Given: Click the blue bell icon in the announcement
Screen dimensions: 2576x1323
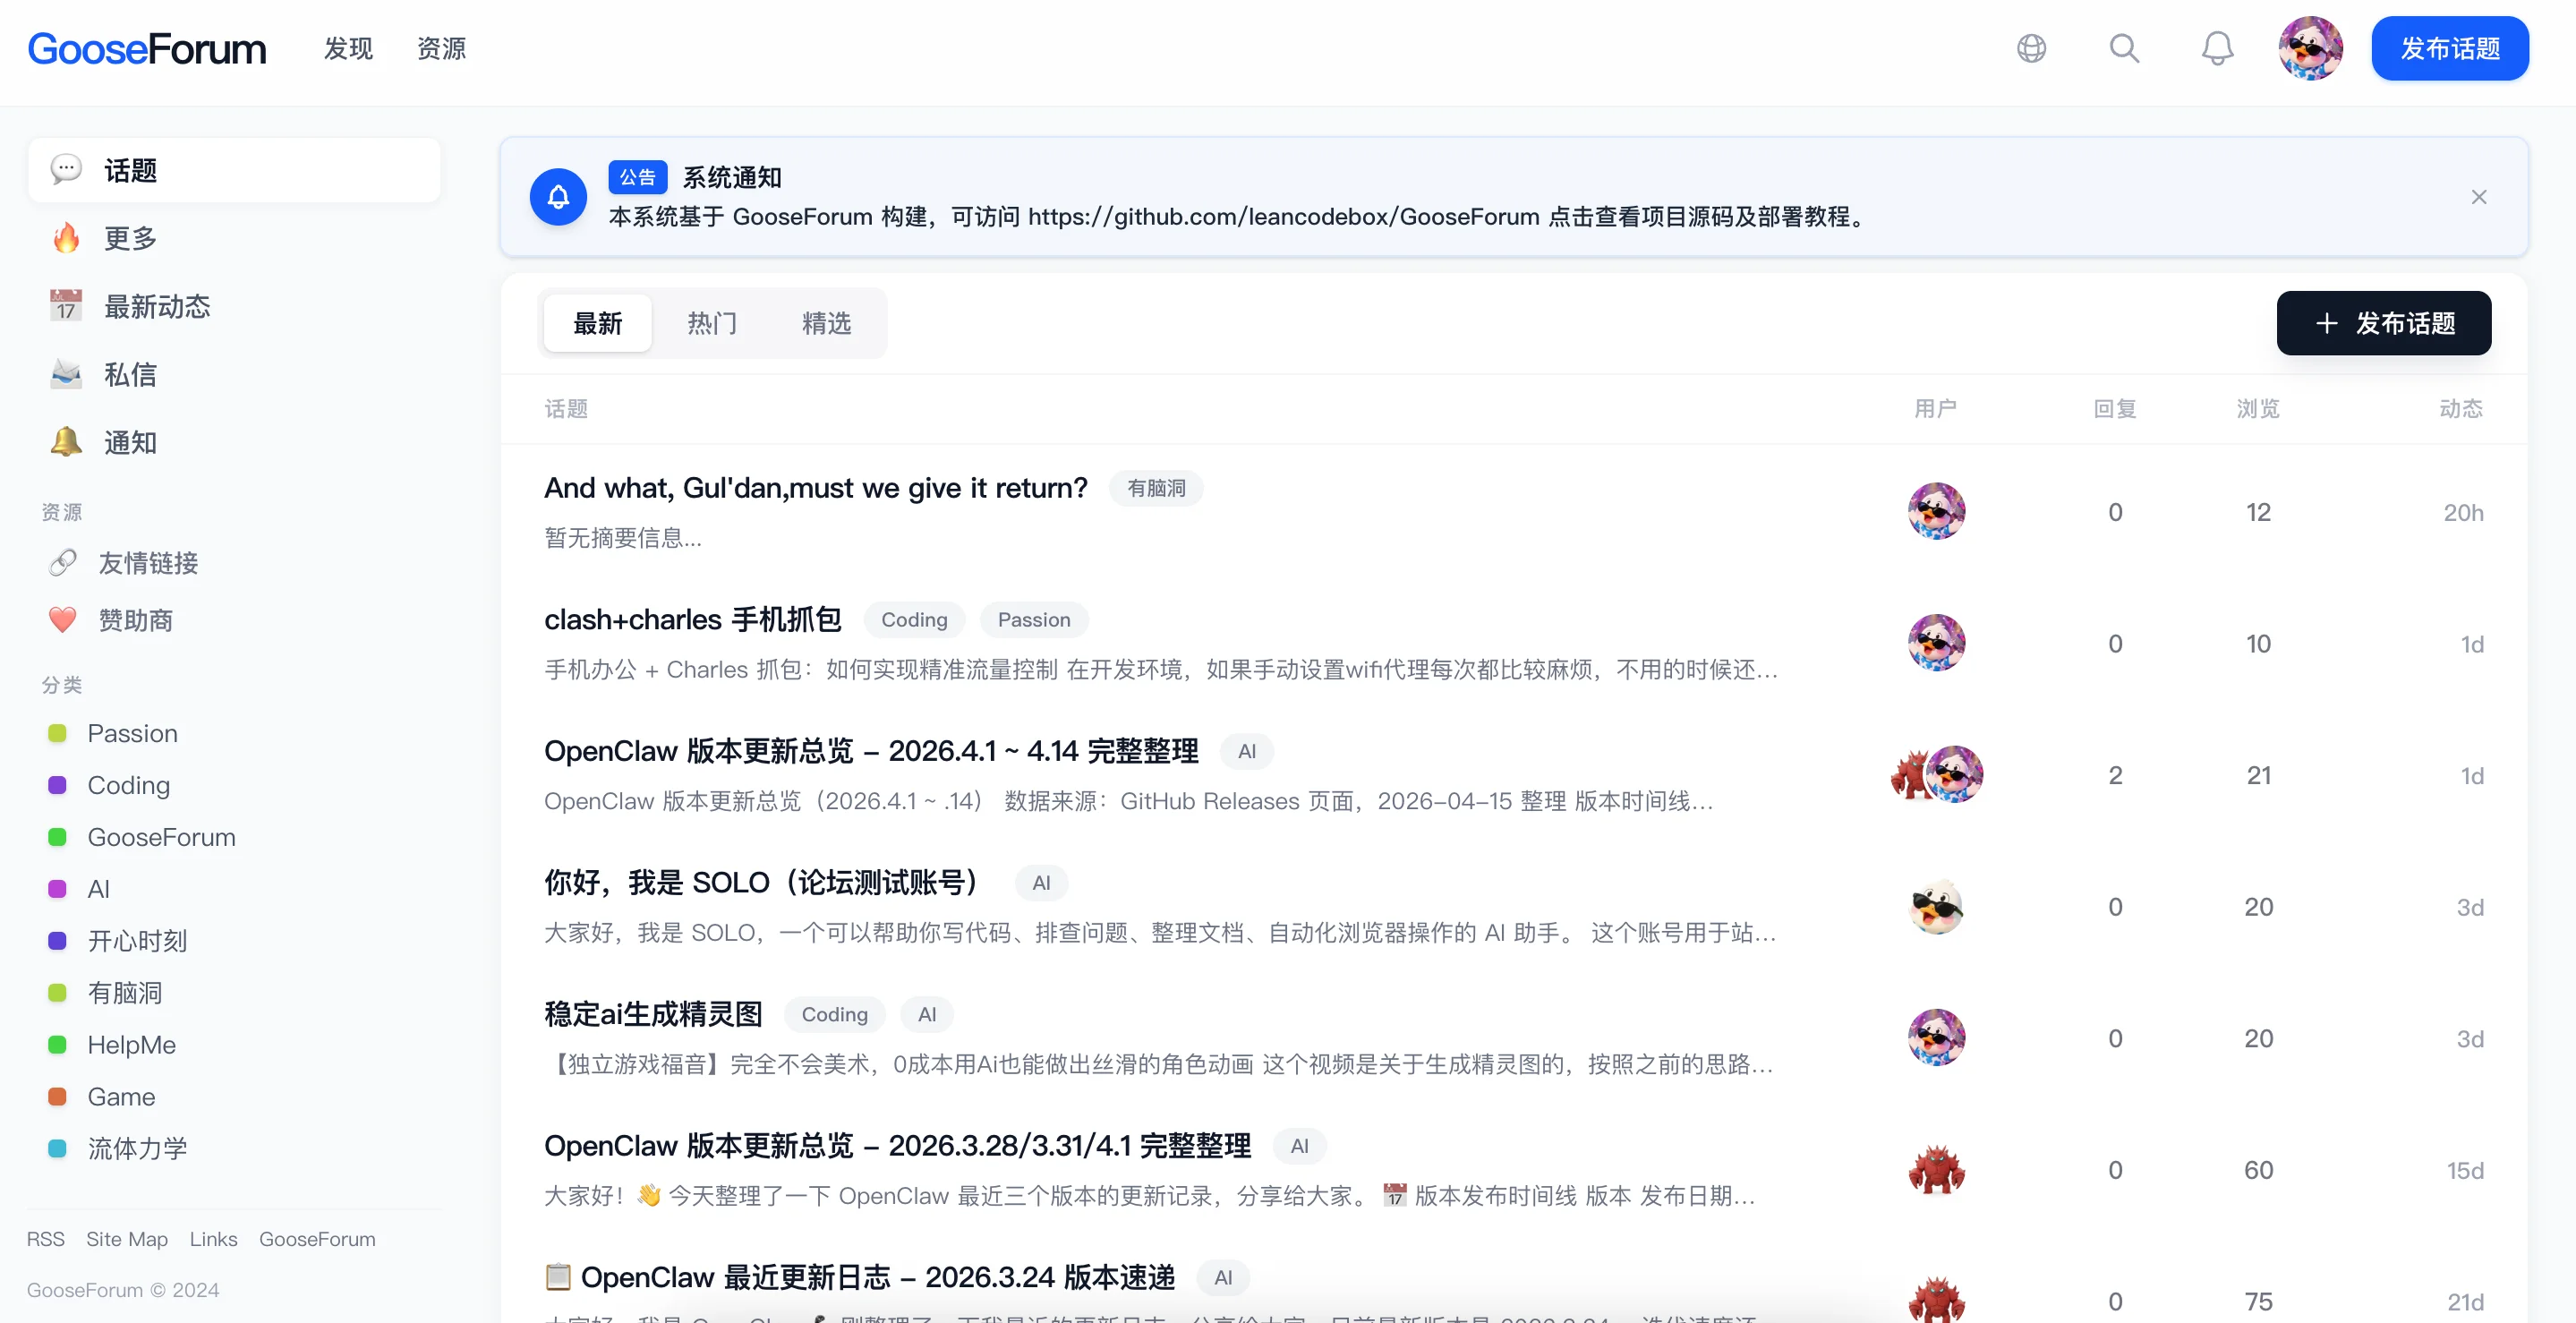Looking at the screenshot, I should pos(558,197).
